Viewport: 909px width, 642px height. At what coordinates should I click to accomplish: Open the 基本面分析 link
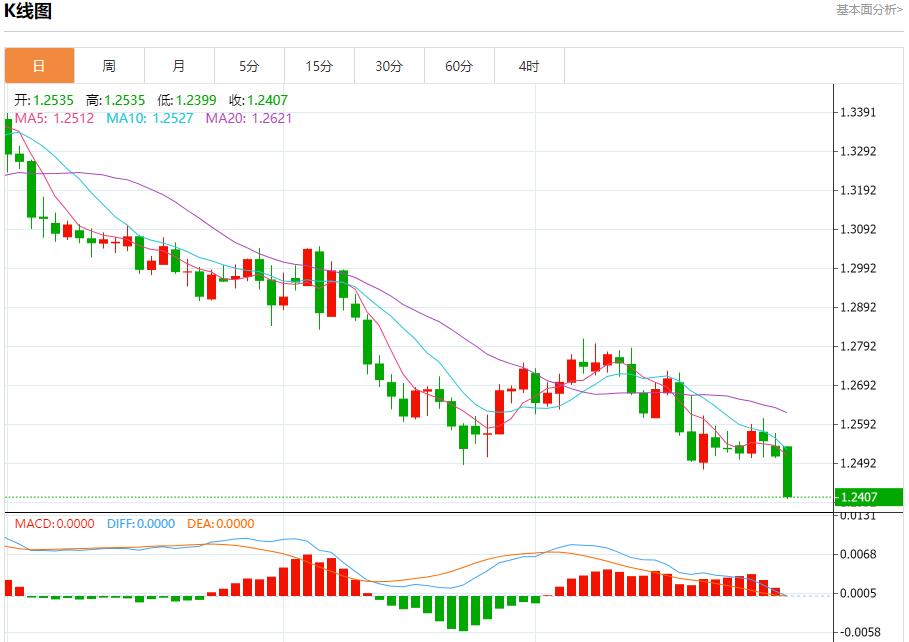[x=869, y=10]
